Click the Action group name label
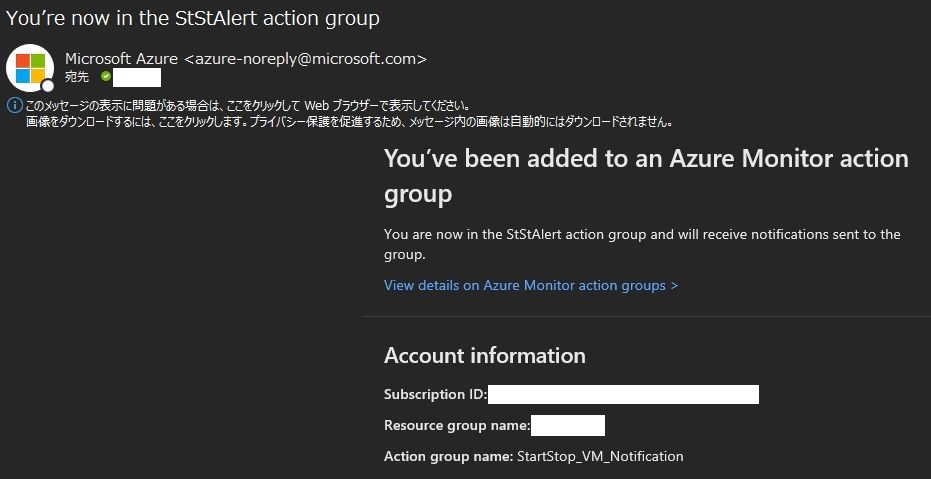This screenshot has width=931, height=479. [448, 456]
